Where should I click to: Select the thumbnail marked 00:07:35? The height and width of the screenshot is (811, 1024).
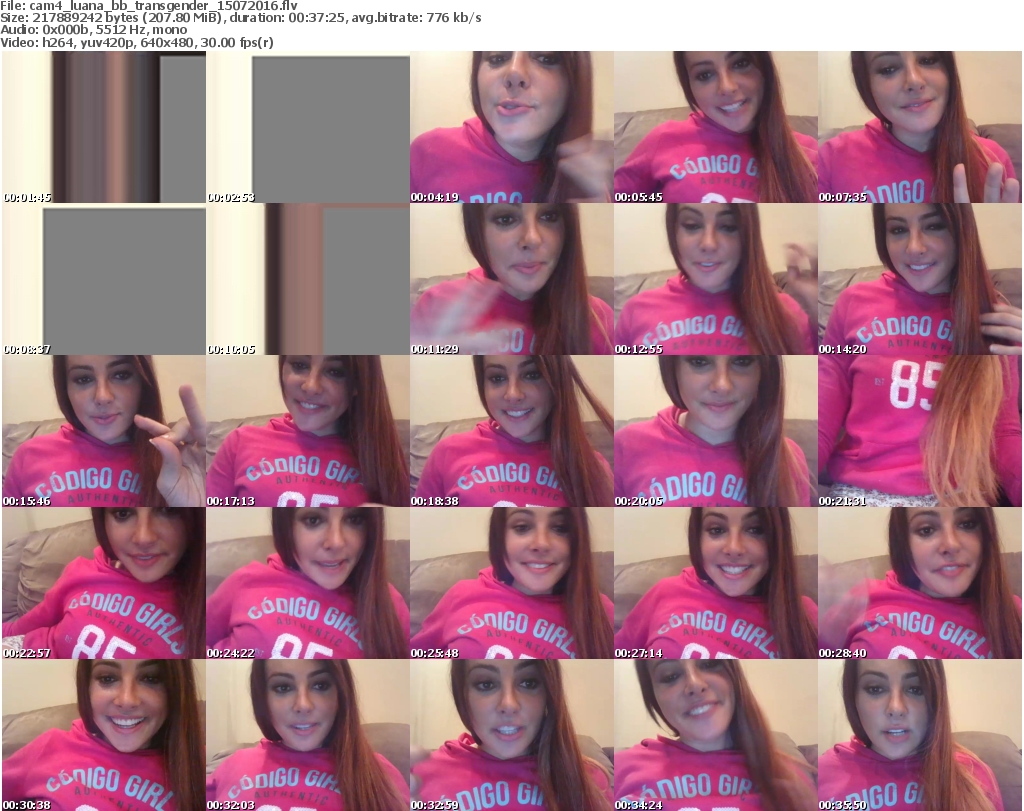pos(920,127)
